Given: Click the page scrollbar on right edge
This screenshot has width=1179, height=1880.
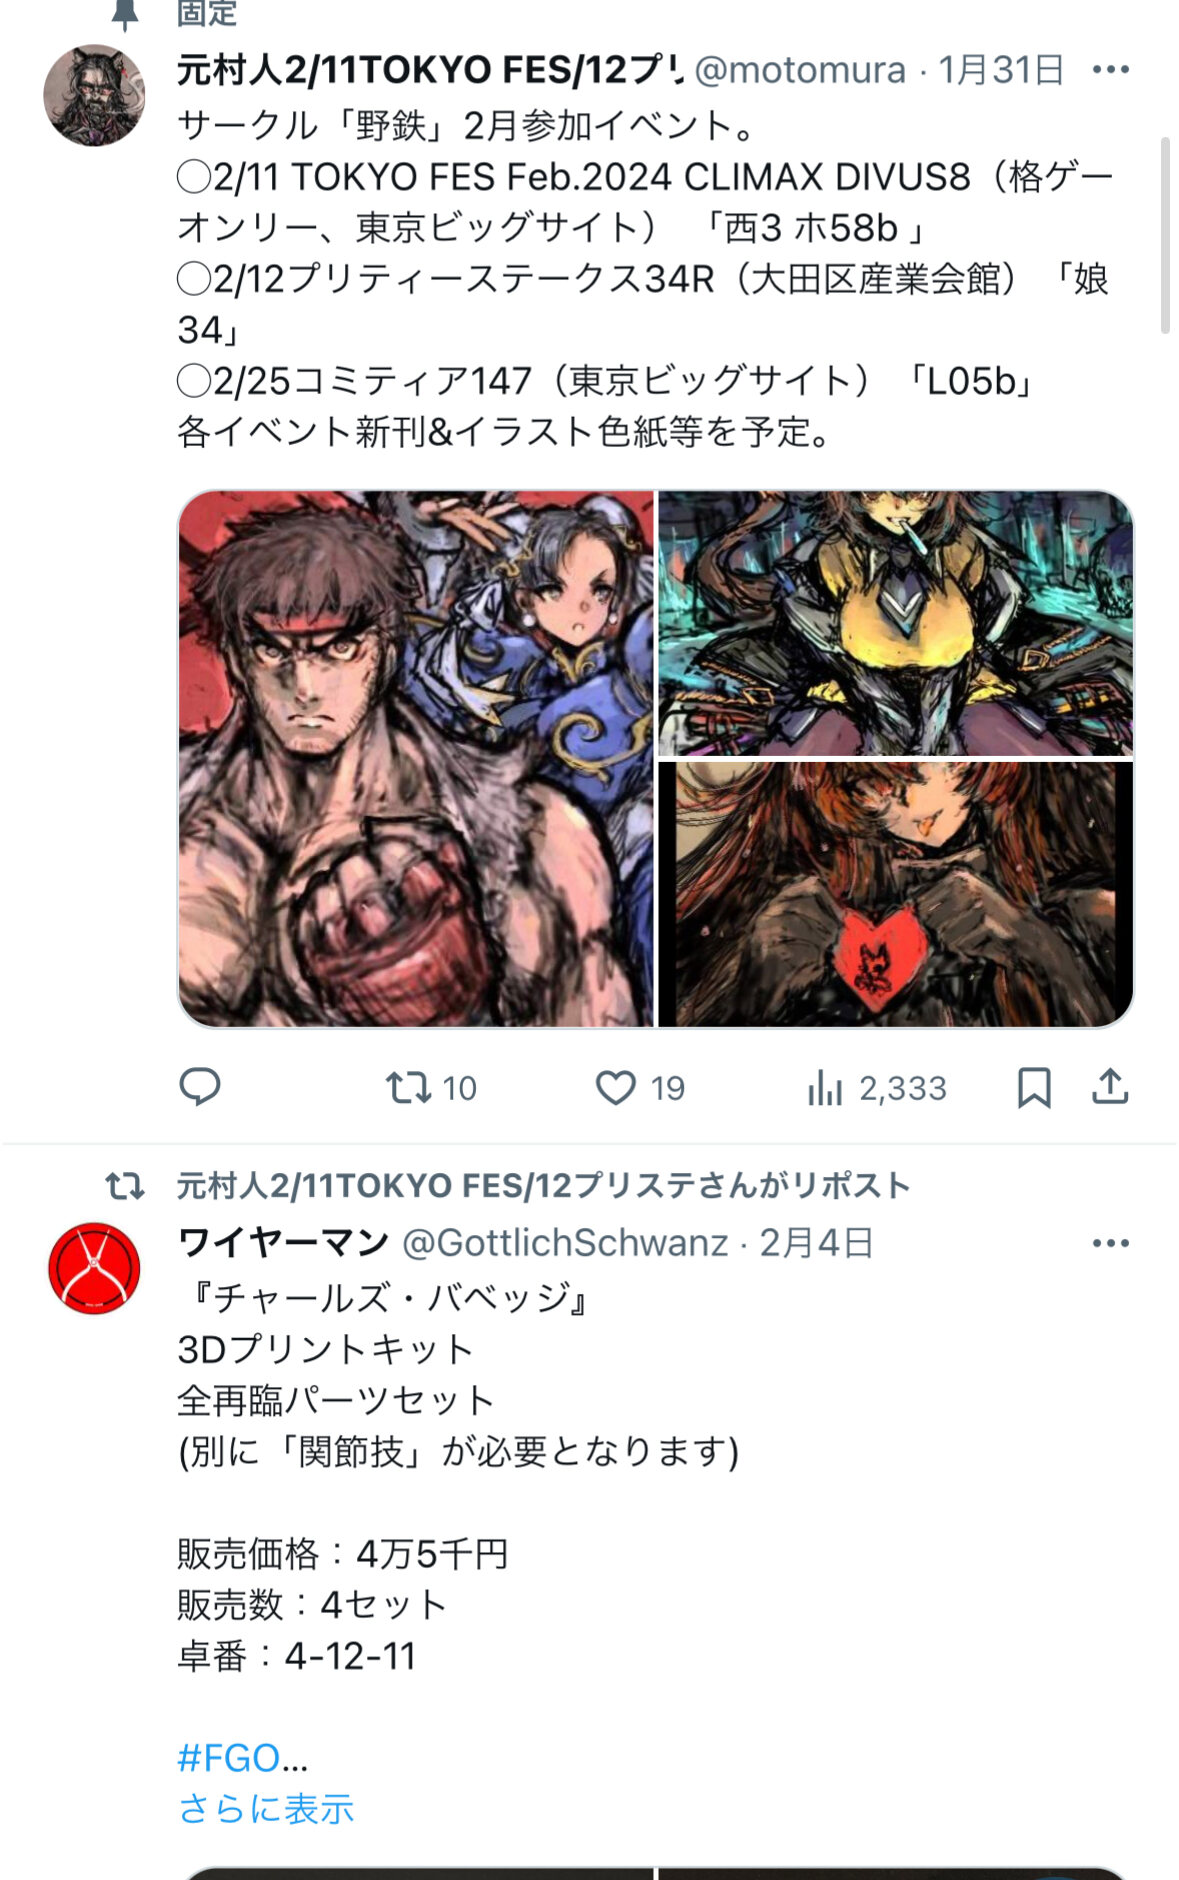Looking at the screenshot, I should pos(1165,235).
